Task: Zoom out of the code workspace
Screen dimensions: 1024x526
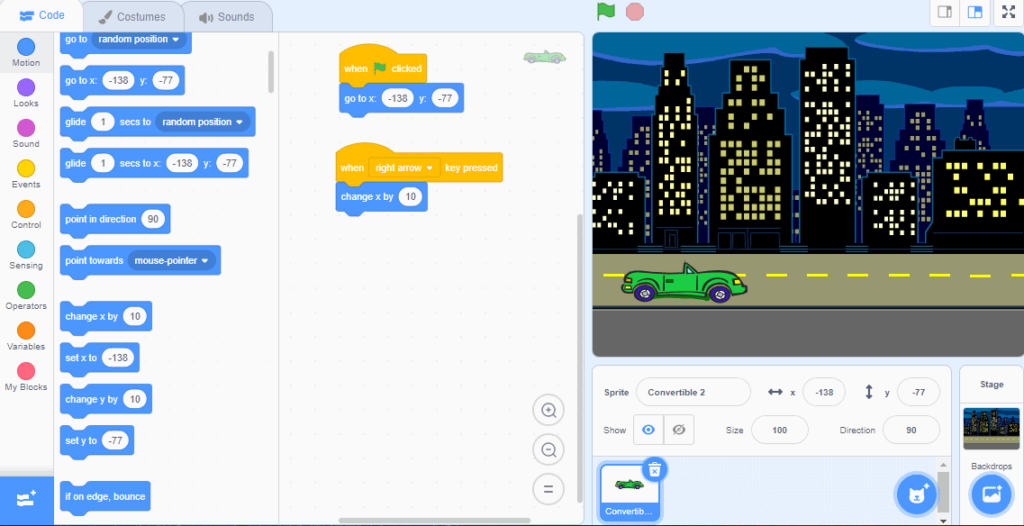Action: 548,450
